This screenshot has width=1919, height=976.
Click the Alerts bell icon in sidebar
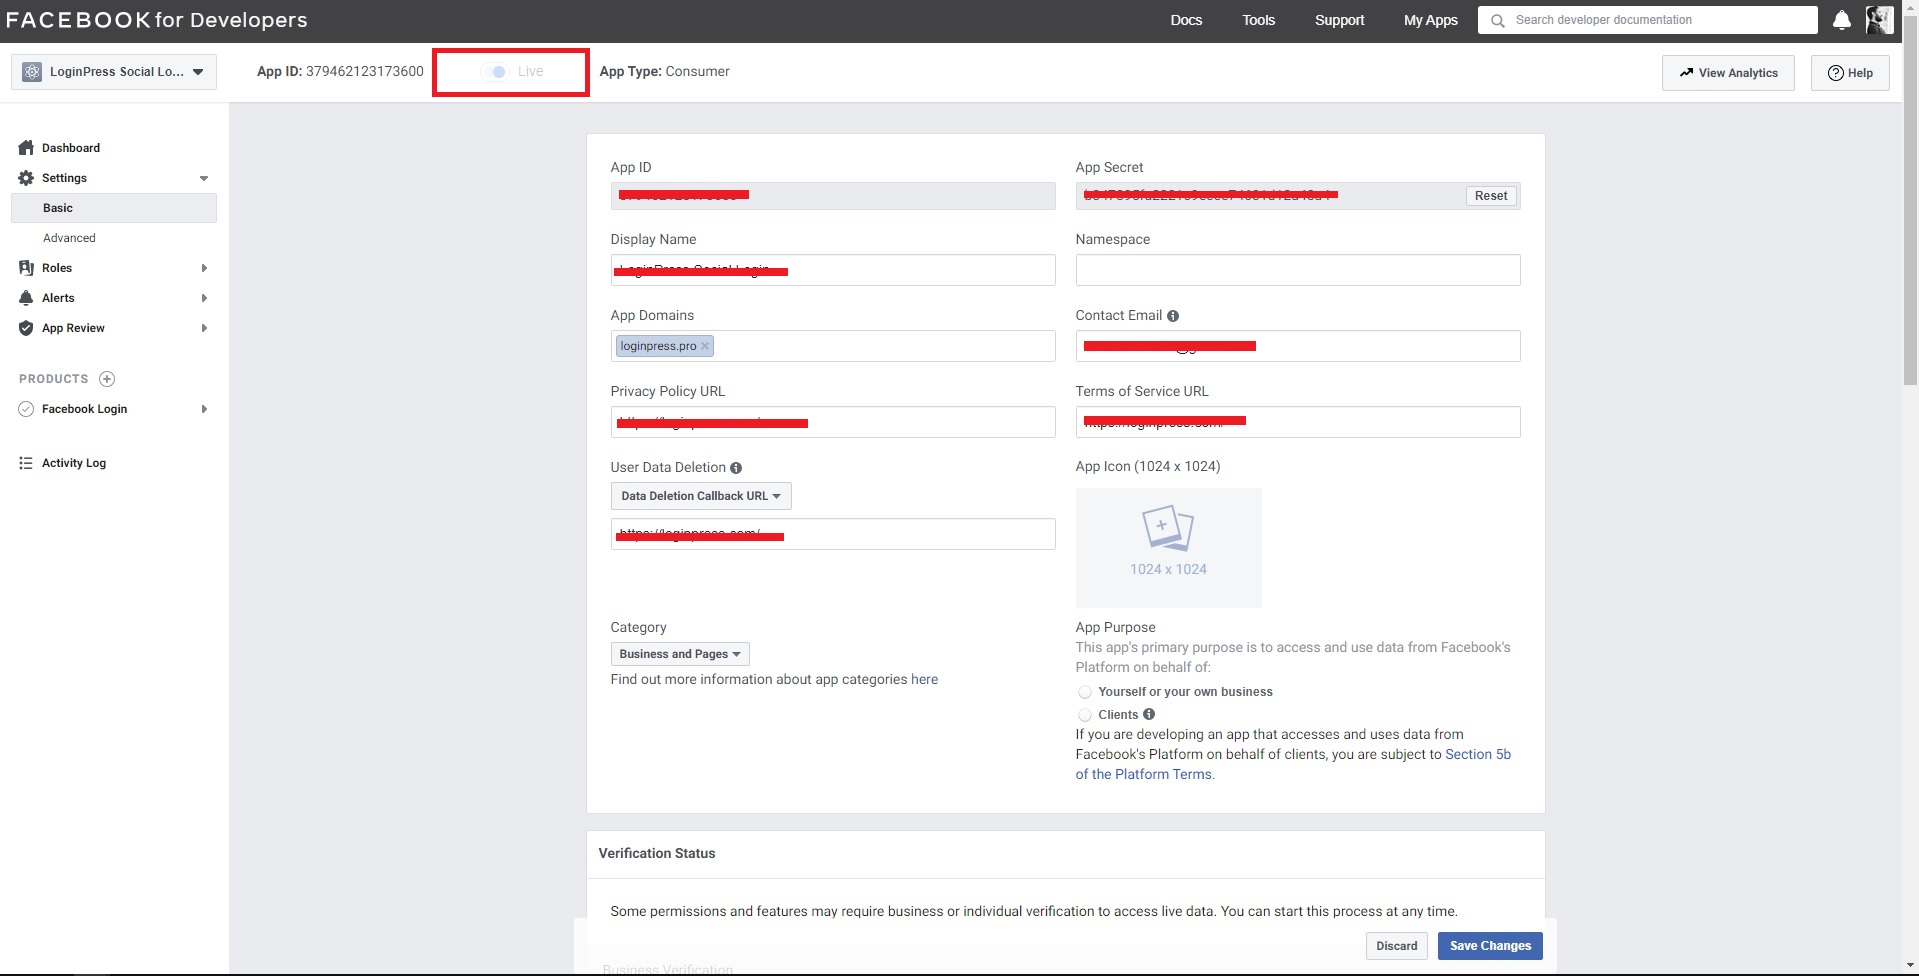point(26,298)
